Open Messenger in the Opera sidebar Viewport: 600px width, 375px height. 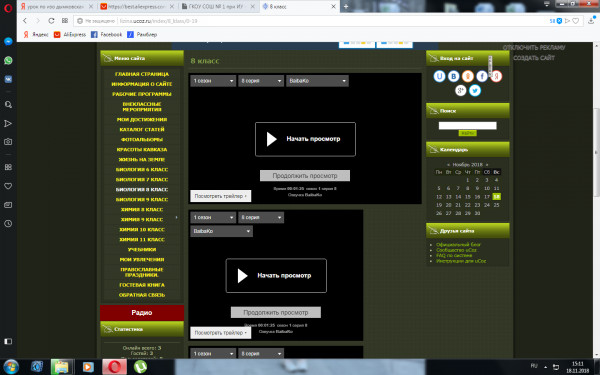(x=8, y=41)
